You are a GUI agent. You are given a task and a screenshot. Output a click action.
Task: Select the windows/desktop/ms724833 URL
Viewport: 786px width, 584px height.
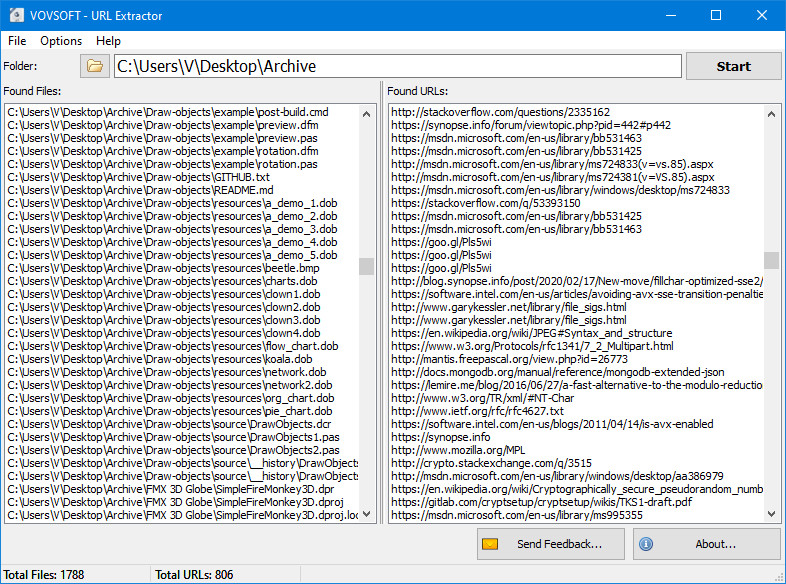pyautogui.click(x=576, y=190)
